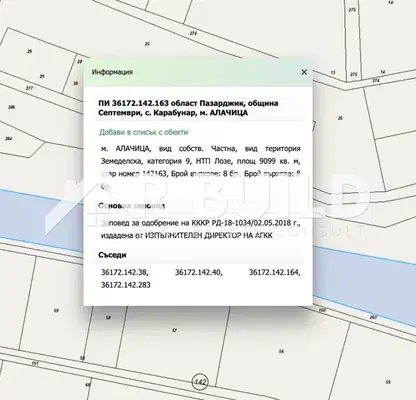Viewport: 416px width, 400px height.
Task: Click the circled 142 map label
Action: pyautogui.click(x=200, y=382)
